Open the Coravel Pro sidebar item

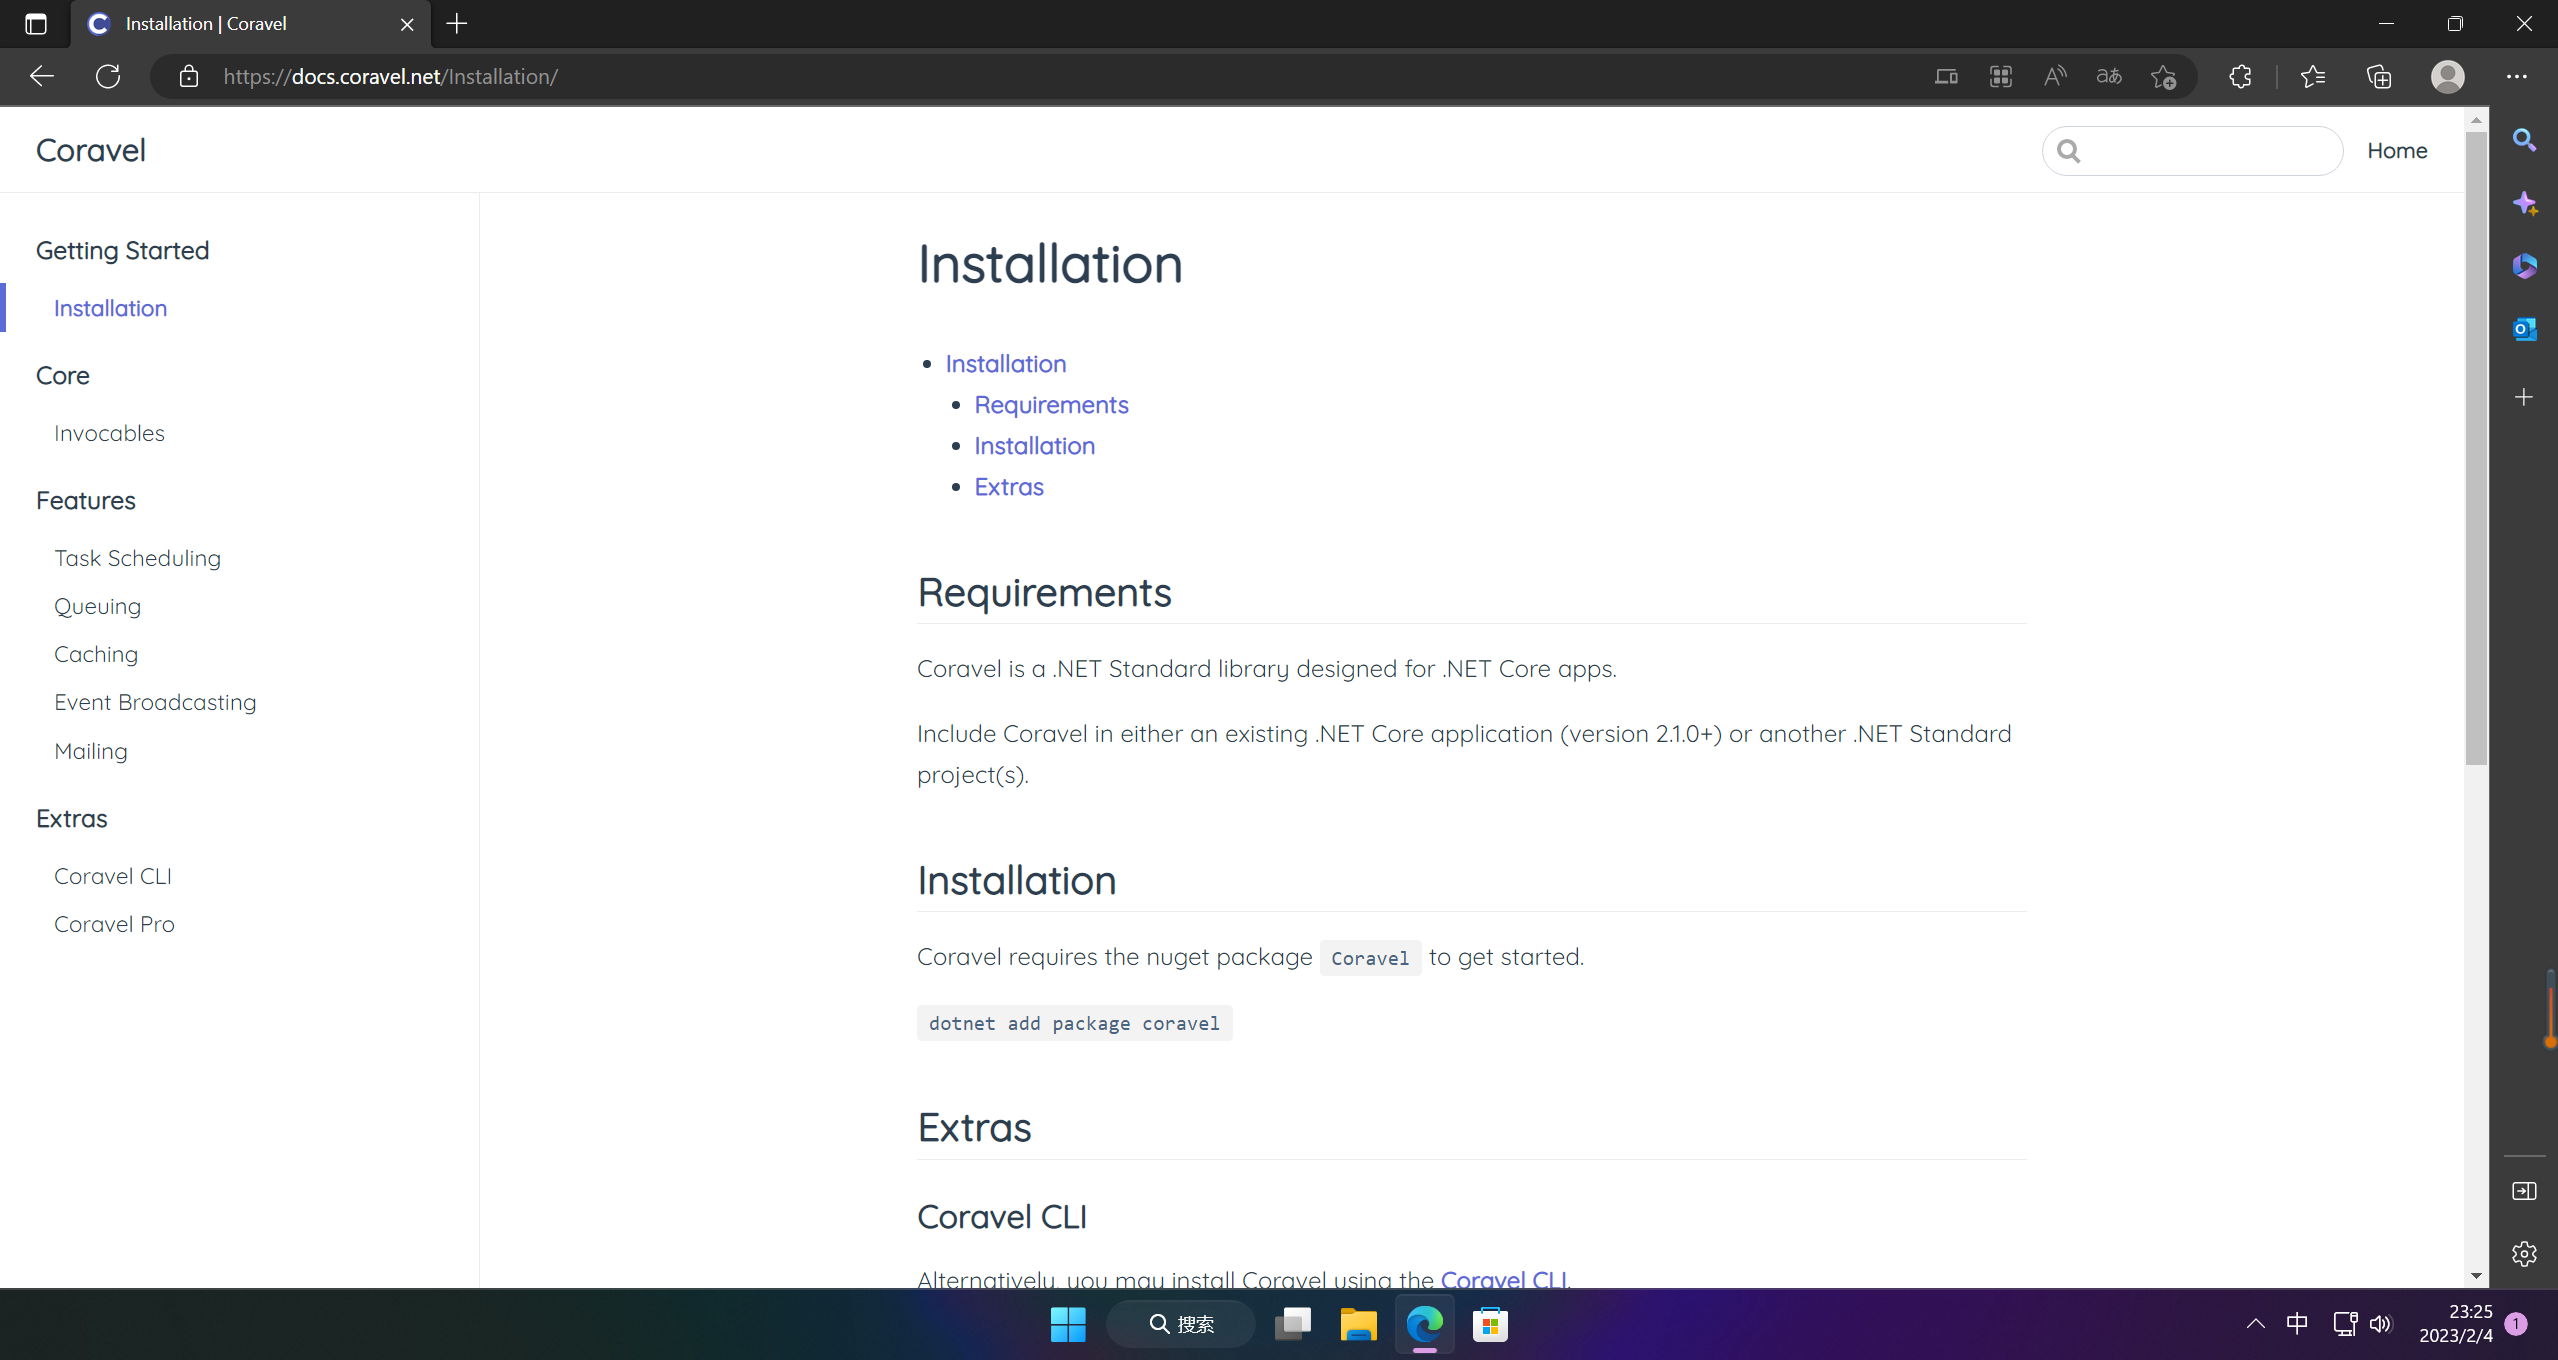114,924
